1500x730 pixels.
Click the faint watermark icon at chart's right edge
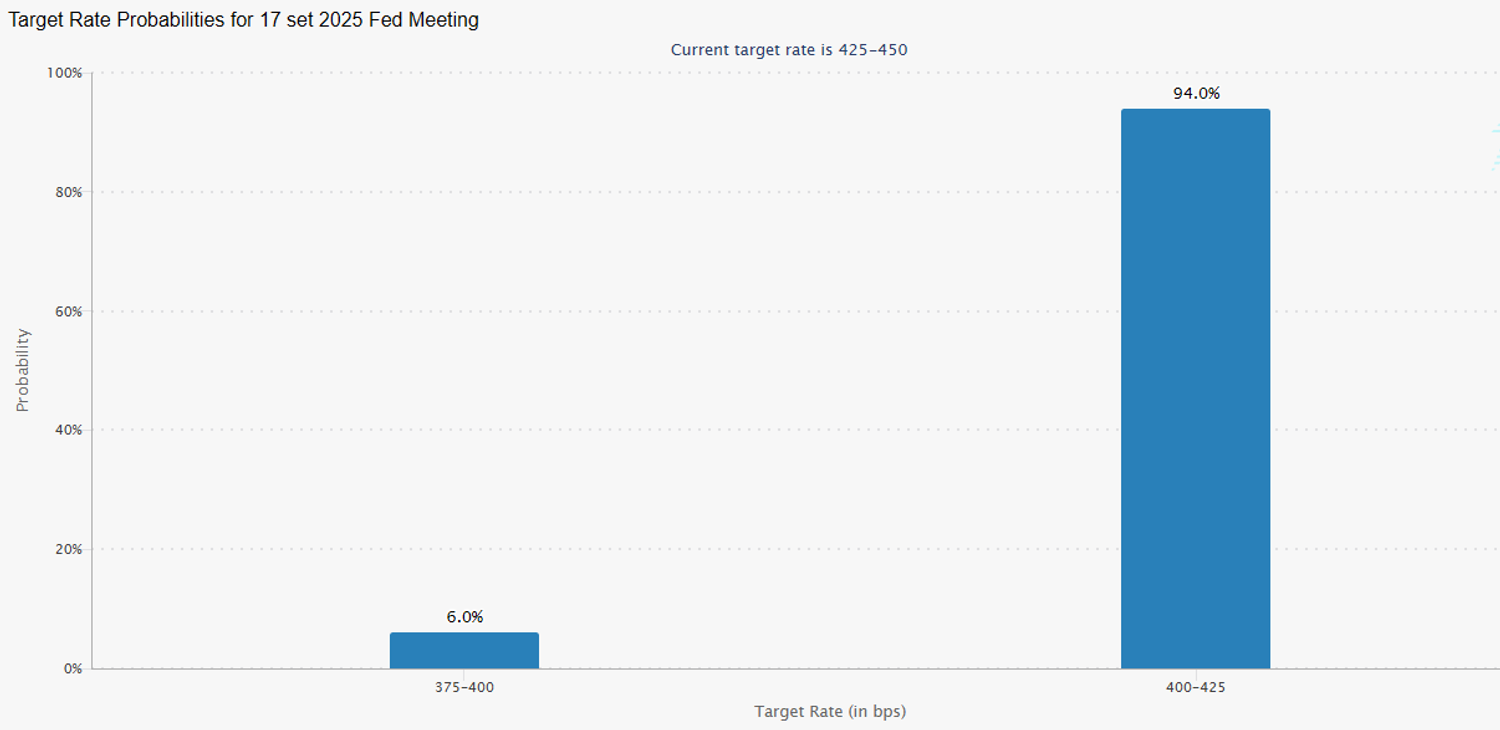click(x=1496, y=145)
